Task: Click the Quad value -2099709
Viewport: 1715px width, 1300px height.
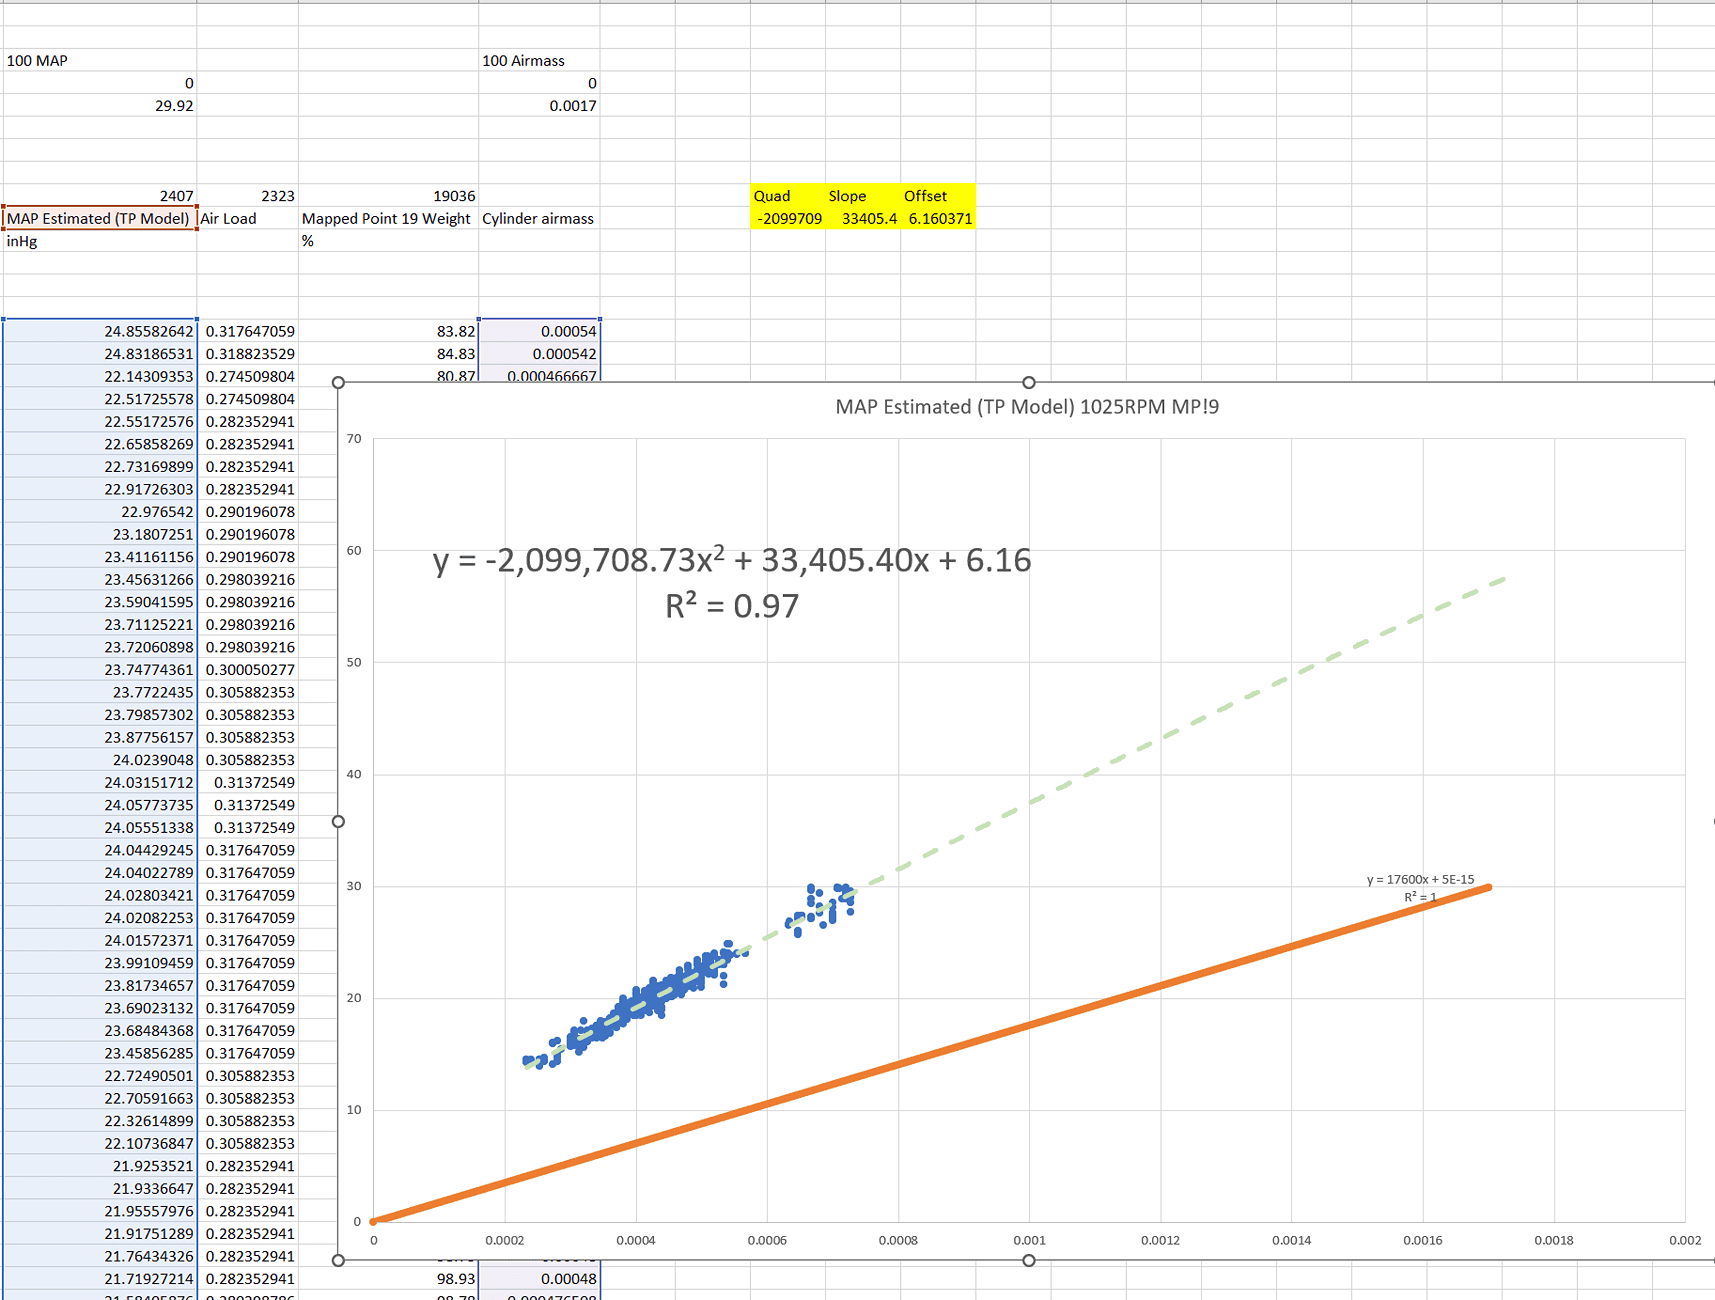Action: [787, 218]
